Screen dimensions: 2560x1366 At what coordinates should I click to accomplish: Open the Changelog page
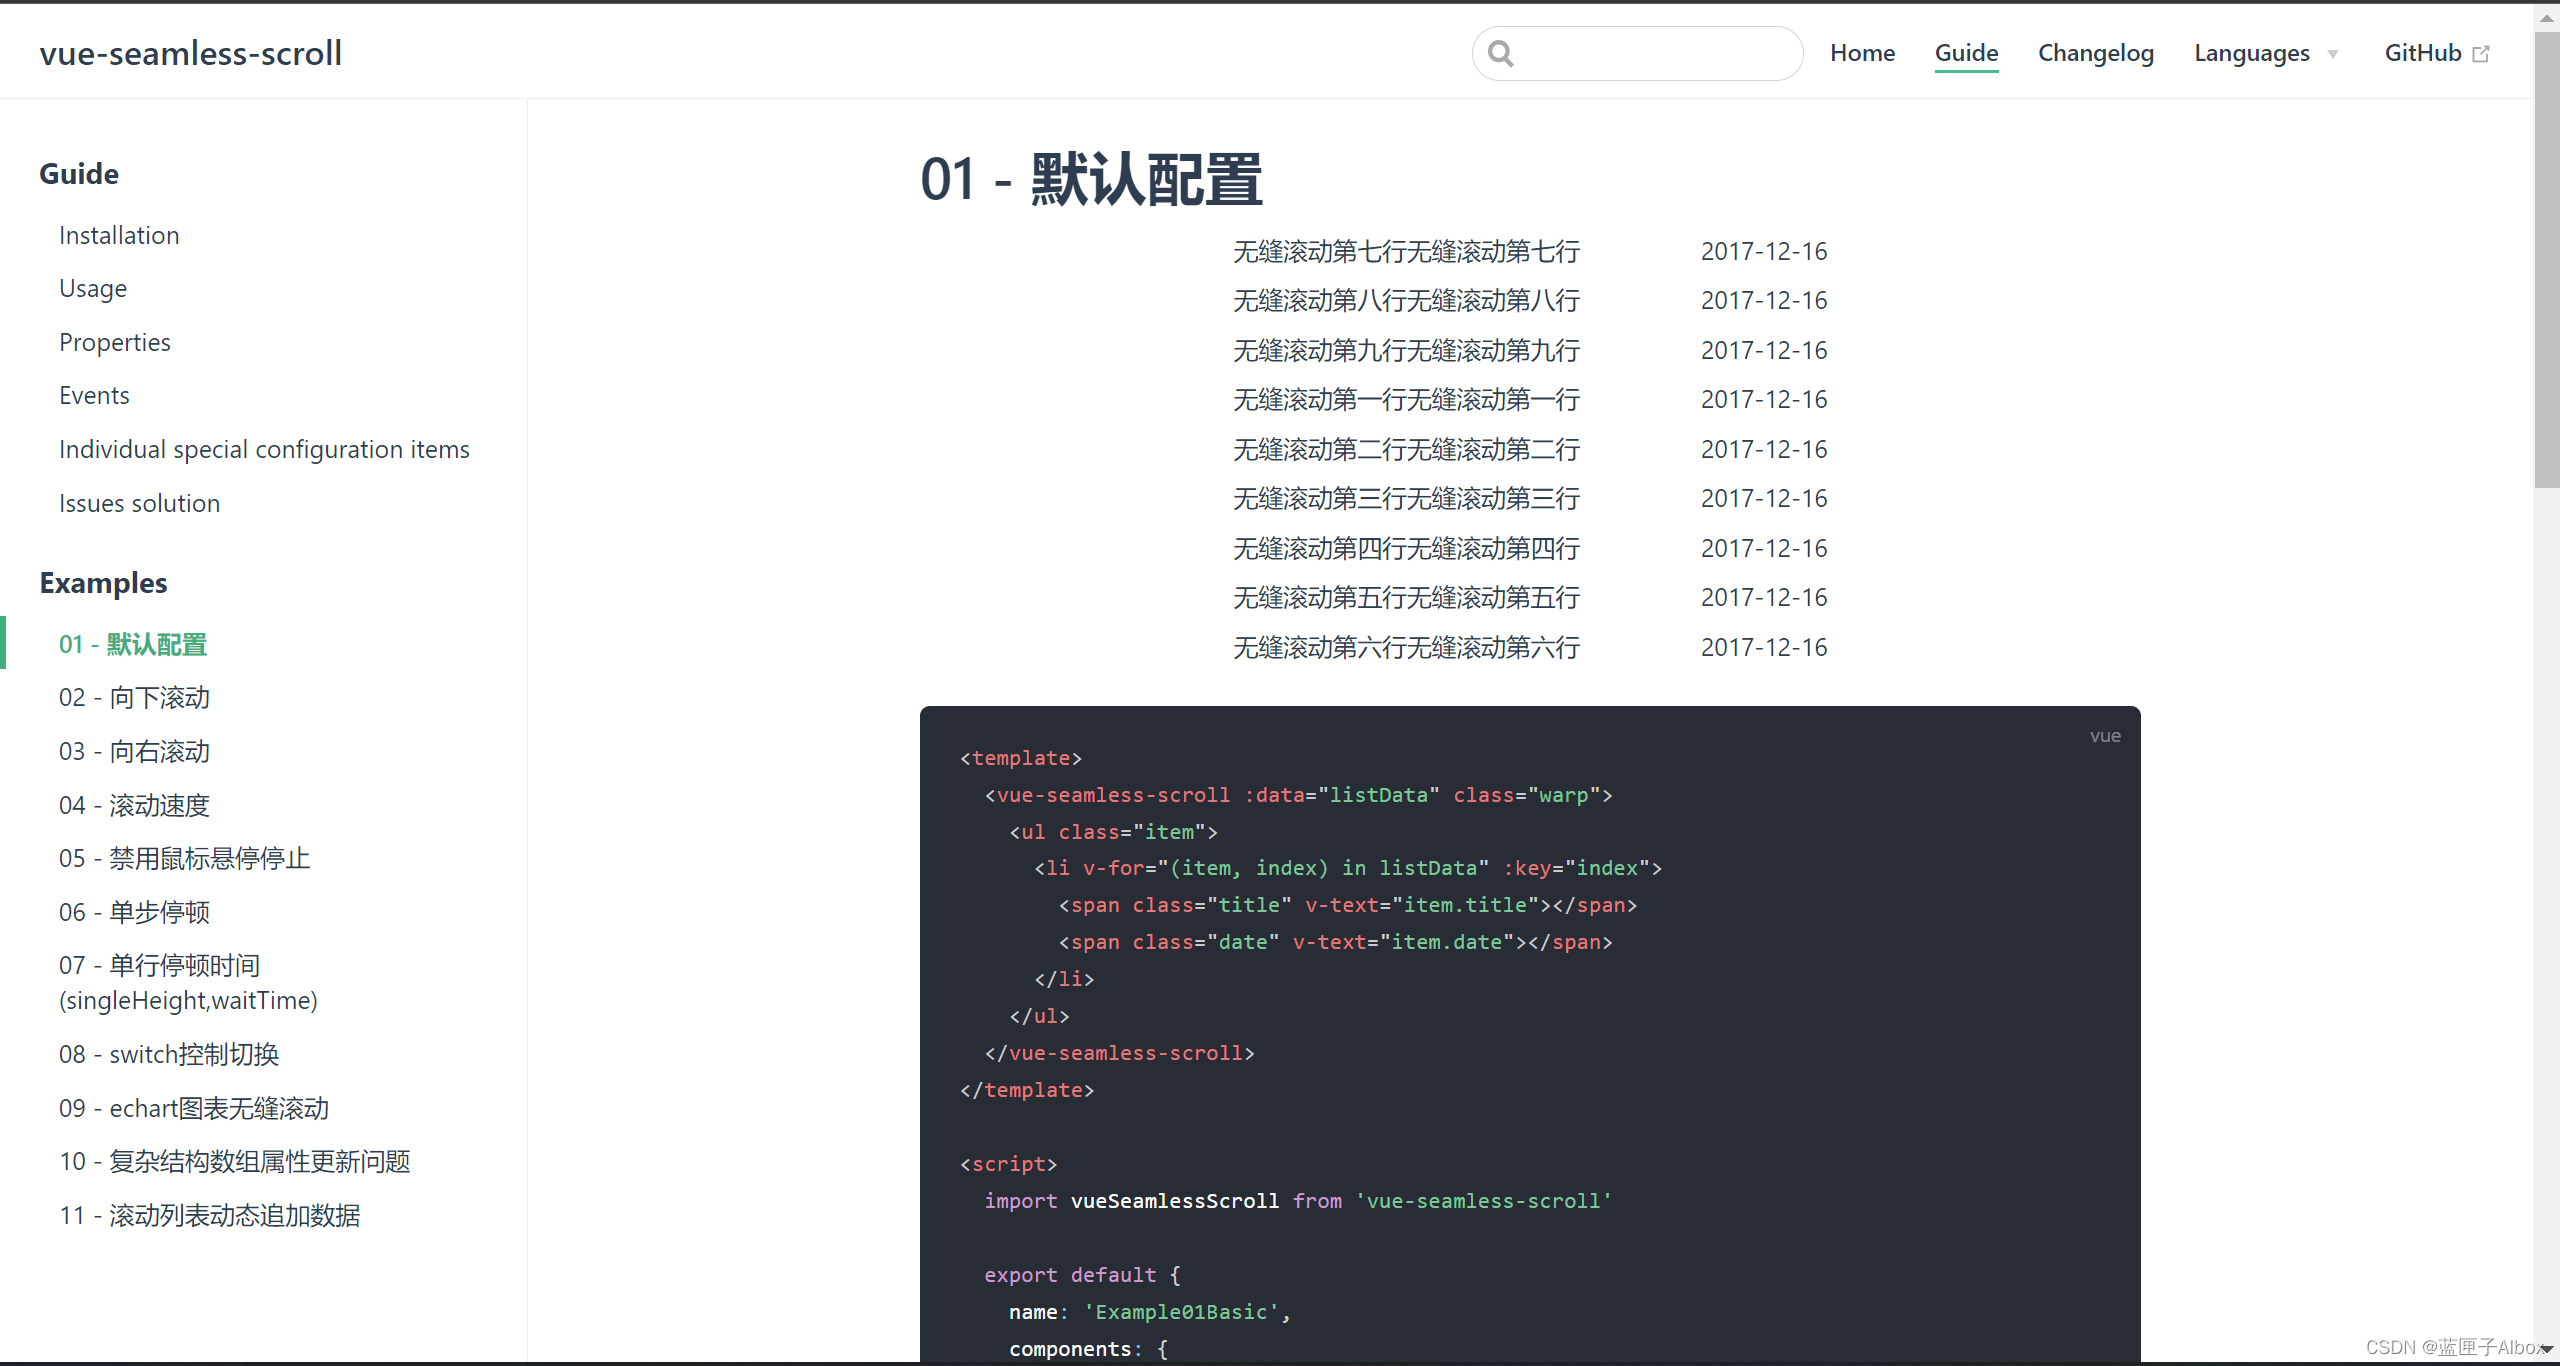(x=2096, y=52)
